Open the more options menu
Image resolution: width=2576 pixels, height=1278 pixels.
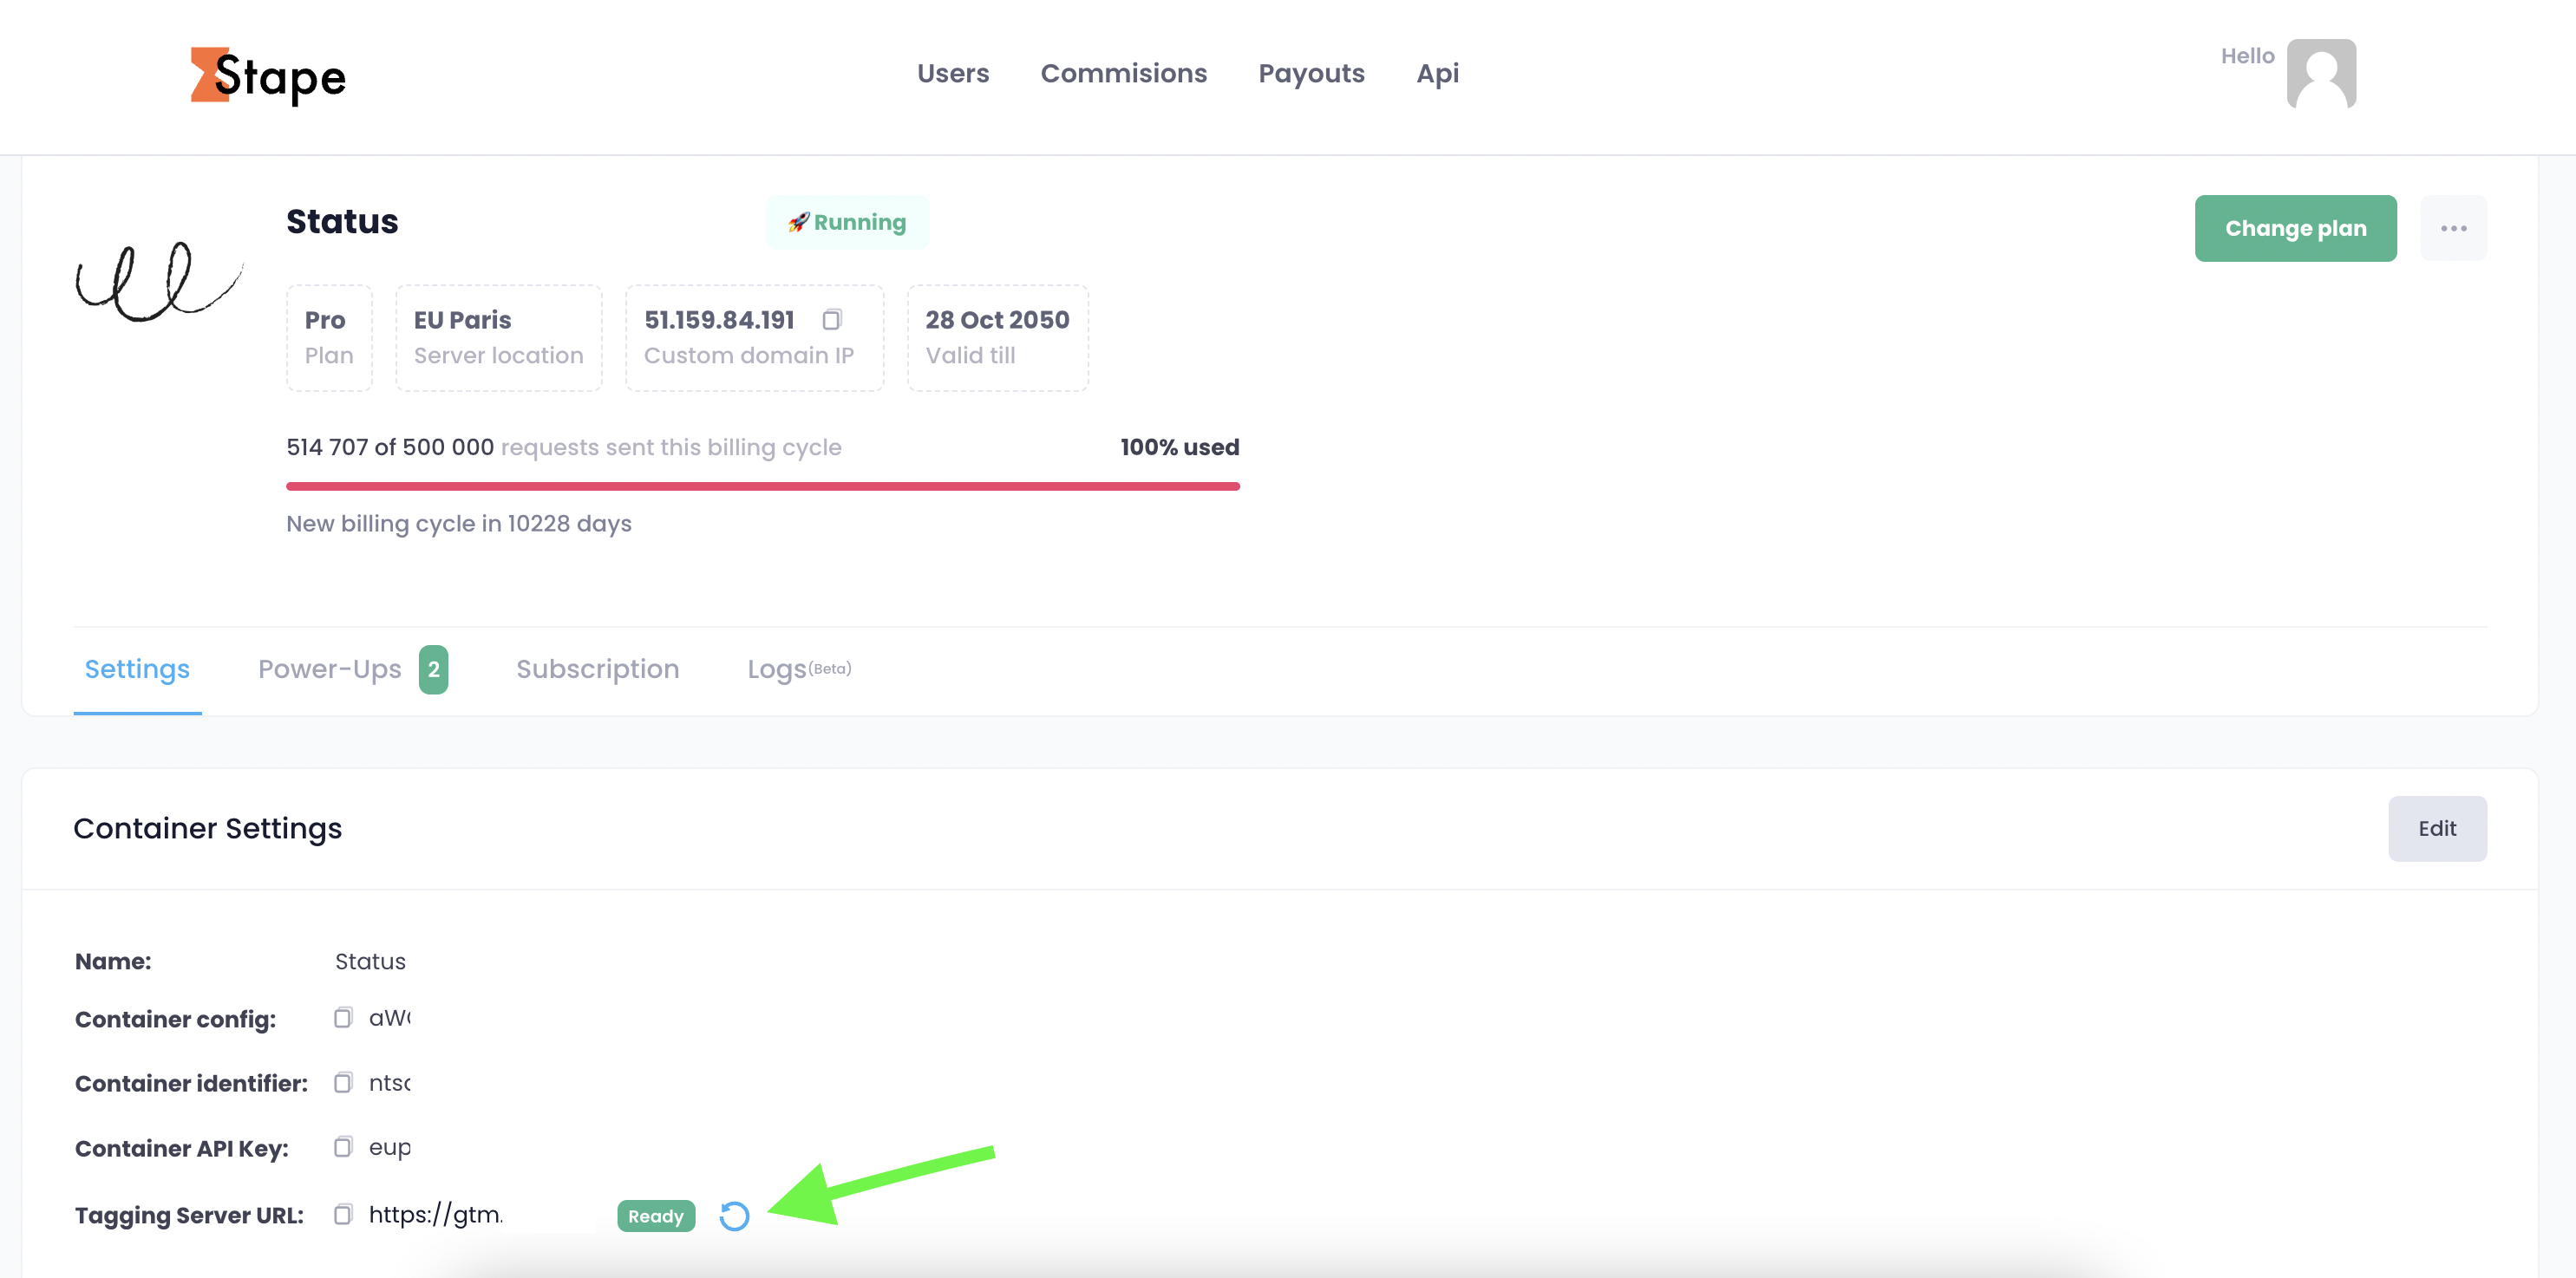(x=2453, y=228)
